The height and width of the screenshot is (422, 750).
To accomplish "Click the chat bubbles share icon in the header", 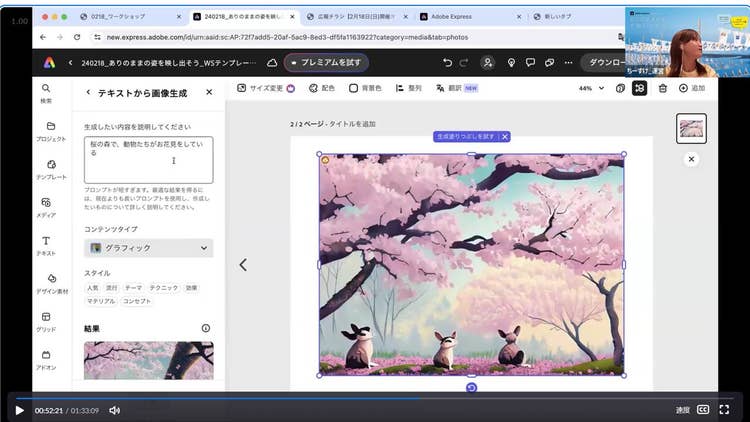I will [x=550, y=63].
